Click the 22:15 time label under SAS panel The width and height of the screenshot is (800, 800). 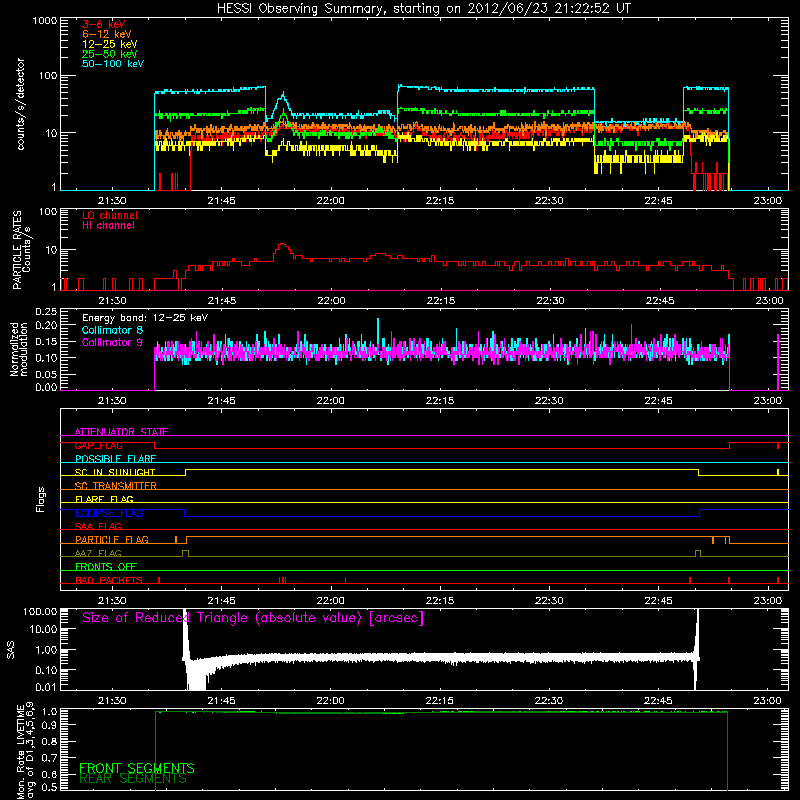440,701
